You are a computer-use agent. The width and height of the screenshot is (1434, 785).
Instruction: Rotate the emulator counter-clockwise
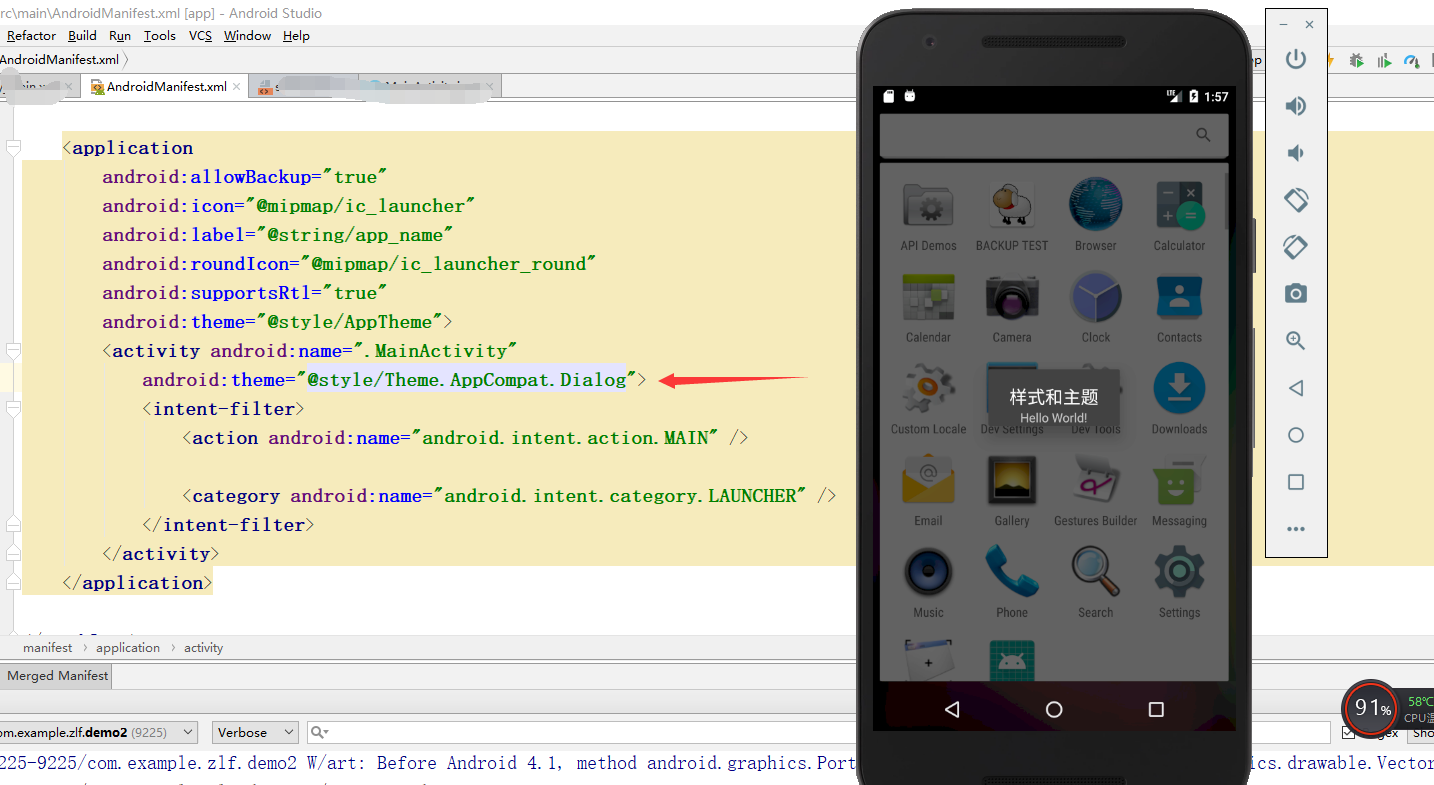coord(1296,200)
